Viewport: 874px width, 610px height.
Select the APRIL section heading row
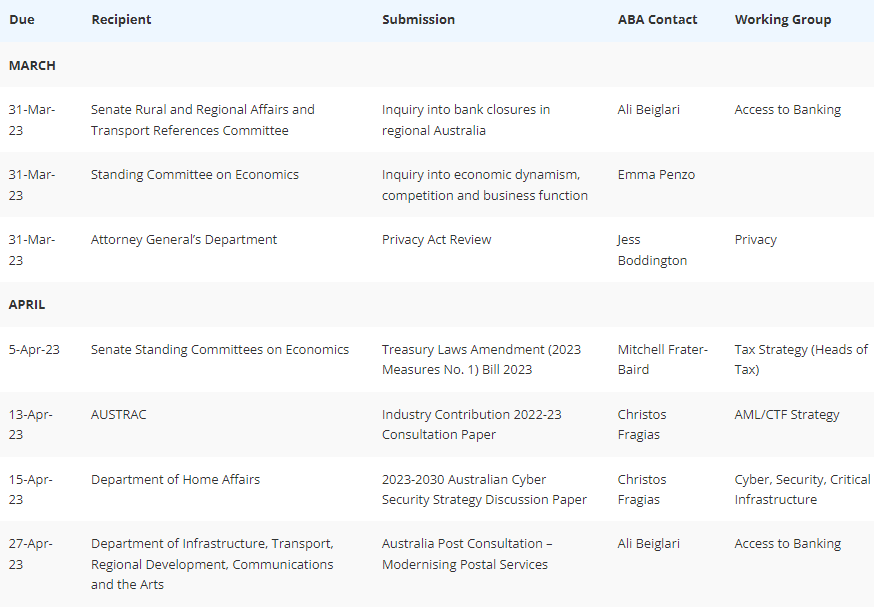pos(437,304)
